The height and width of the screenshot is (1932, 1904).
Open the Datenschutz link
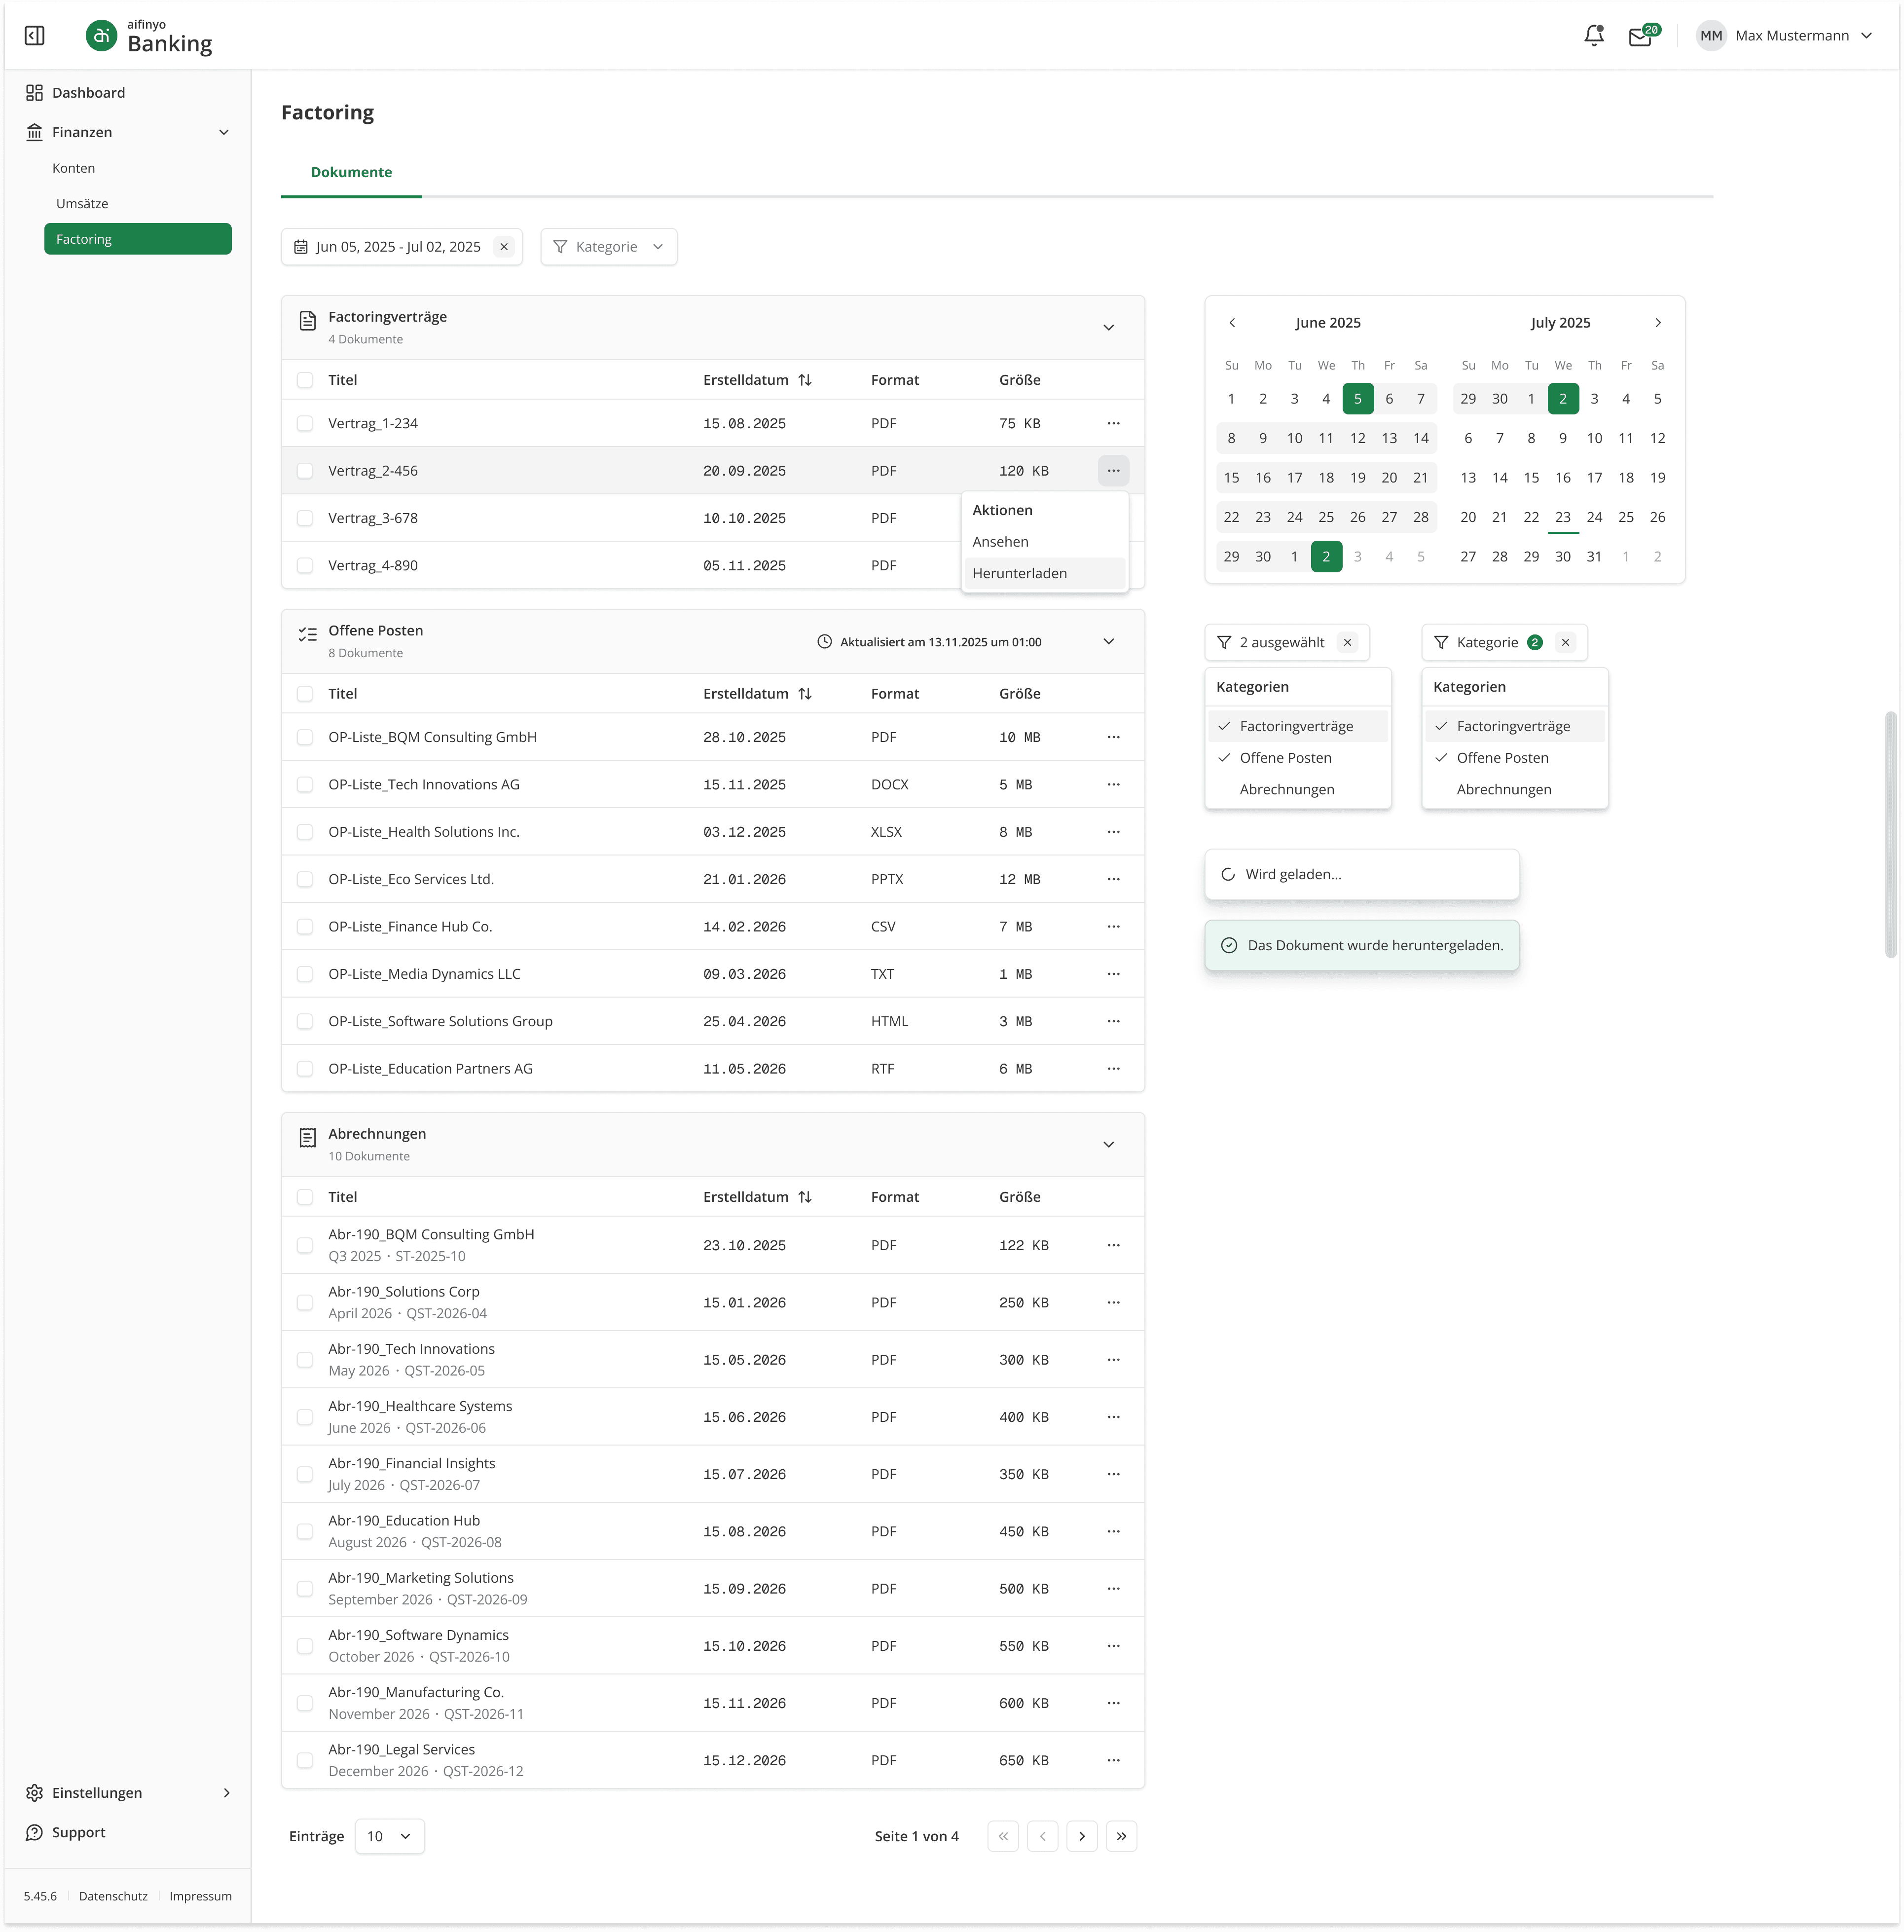pyautogui.click(x=113, y=1896)
